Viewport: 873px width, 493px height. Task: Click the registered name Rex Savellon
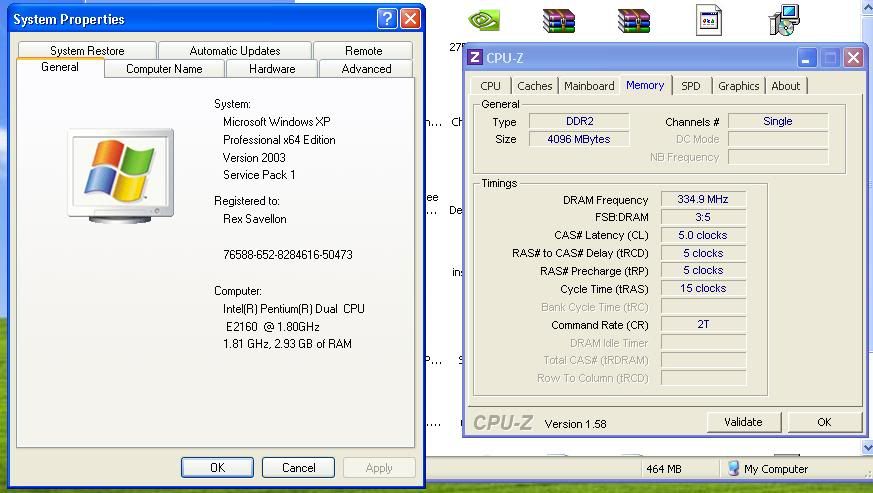click(254, 219)
